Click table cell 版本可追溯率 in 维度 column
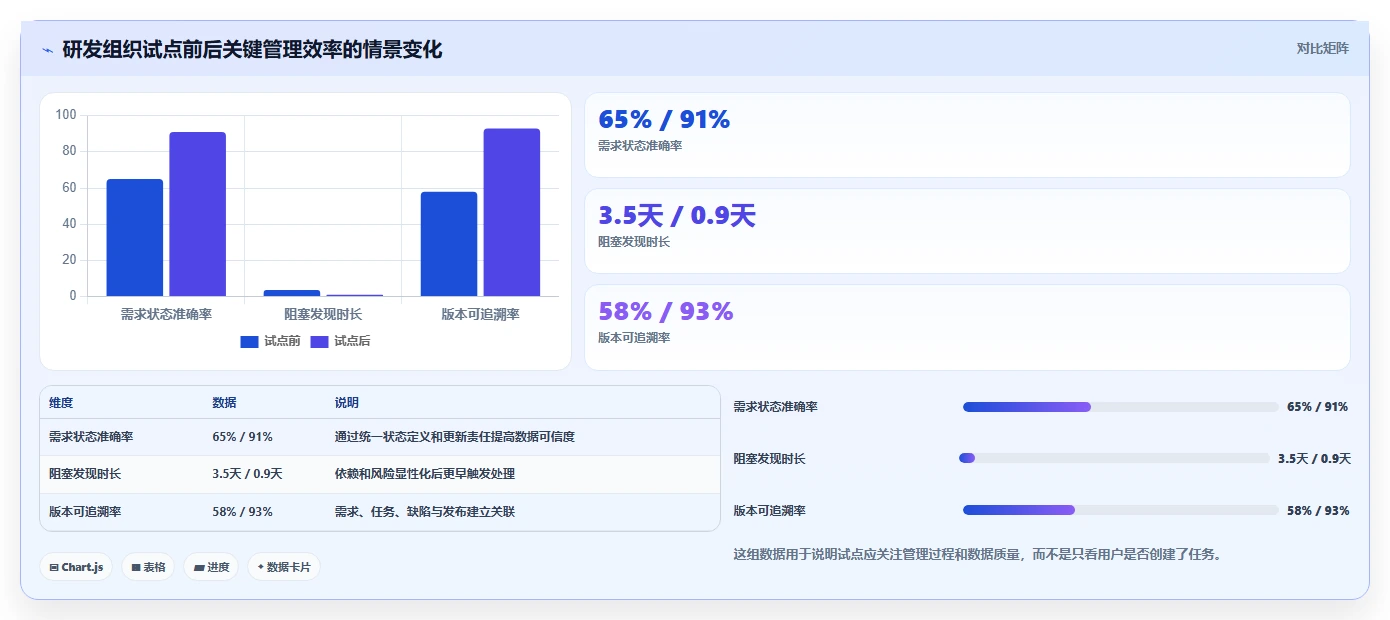 point(85,512)
